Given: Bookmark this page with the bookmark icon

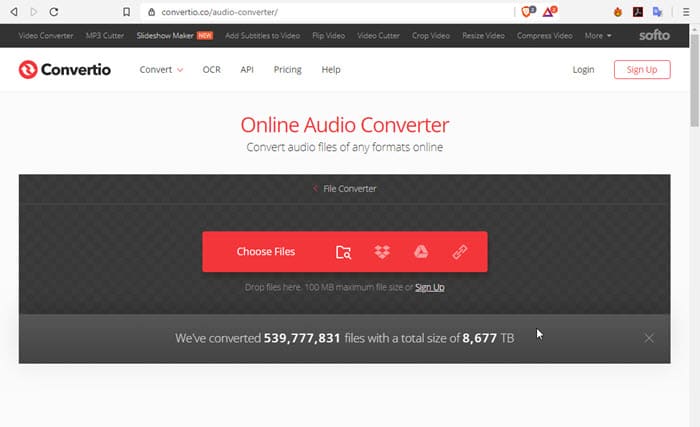Looking at the screenshot, I should pos(126,12).
